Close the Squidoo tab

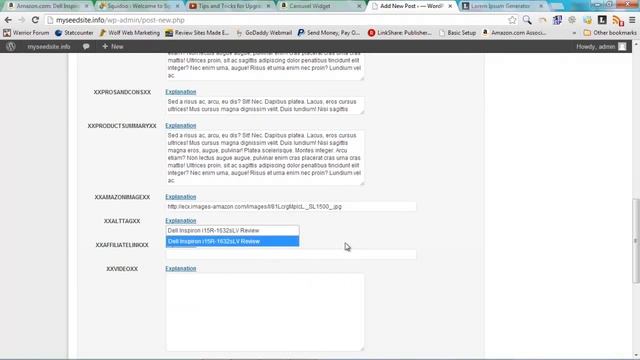[177, 6]
